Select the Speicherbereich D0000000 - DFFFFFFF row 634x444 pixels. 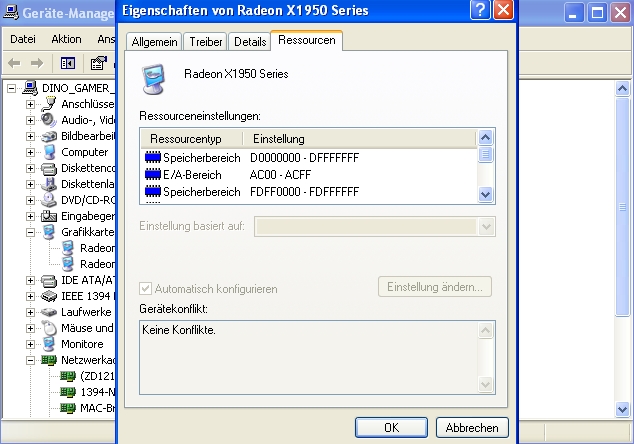pos(308,158)
